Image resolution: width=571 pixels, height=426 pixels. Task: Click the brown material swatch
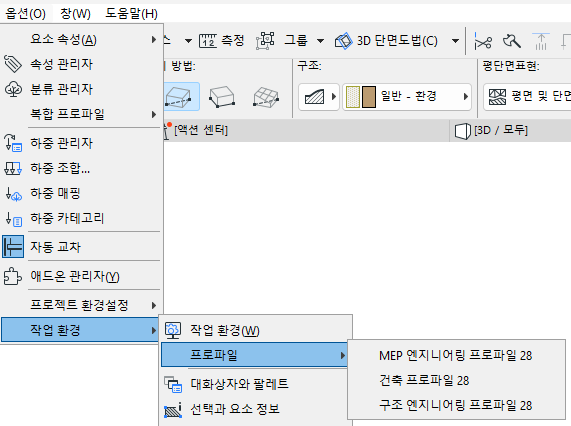[x=369, y=97]
